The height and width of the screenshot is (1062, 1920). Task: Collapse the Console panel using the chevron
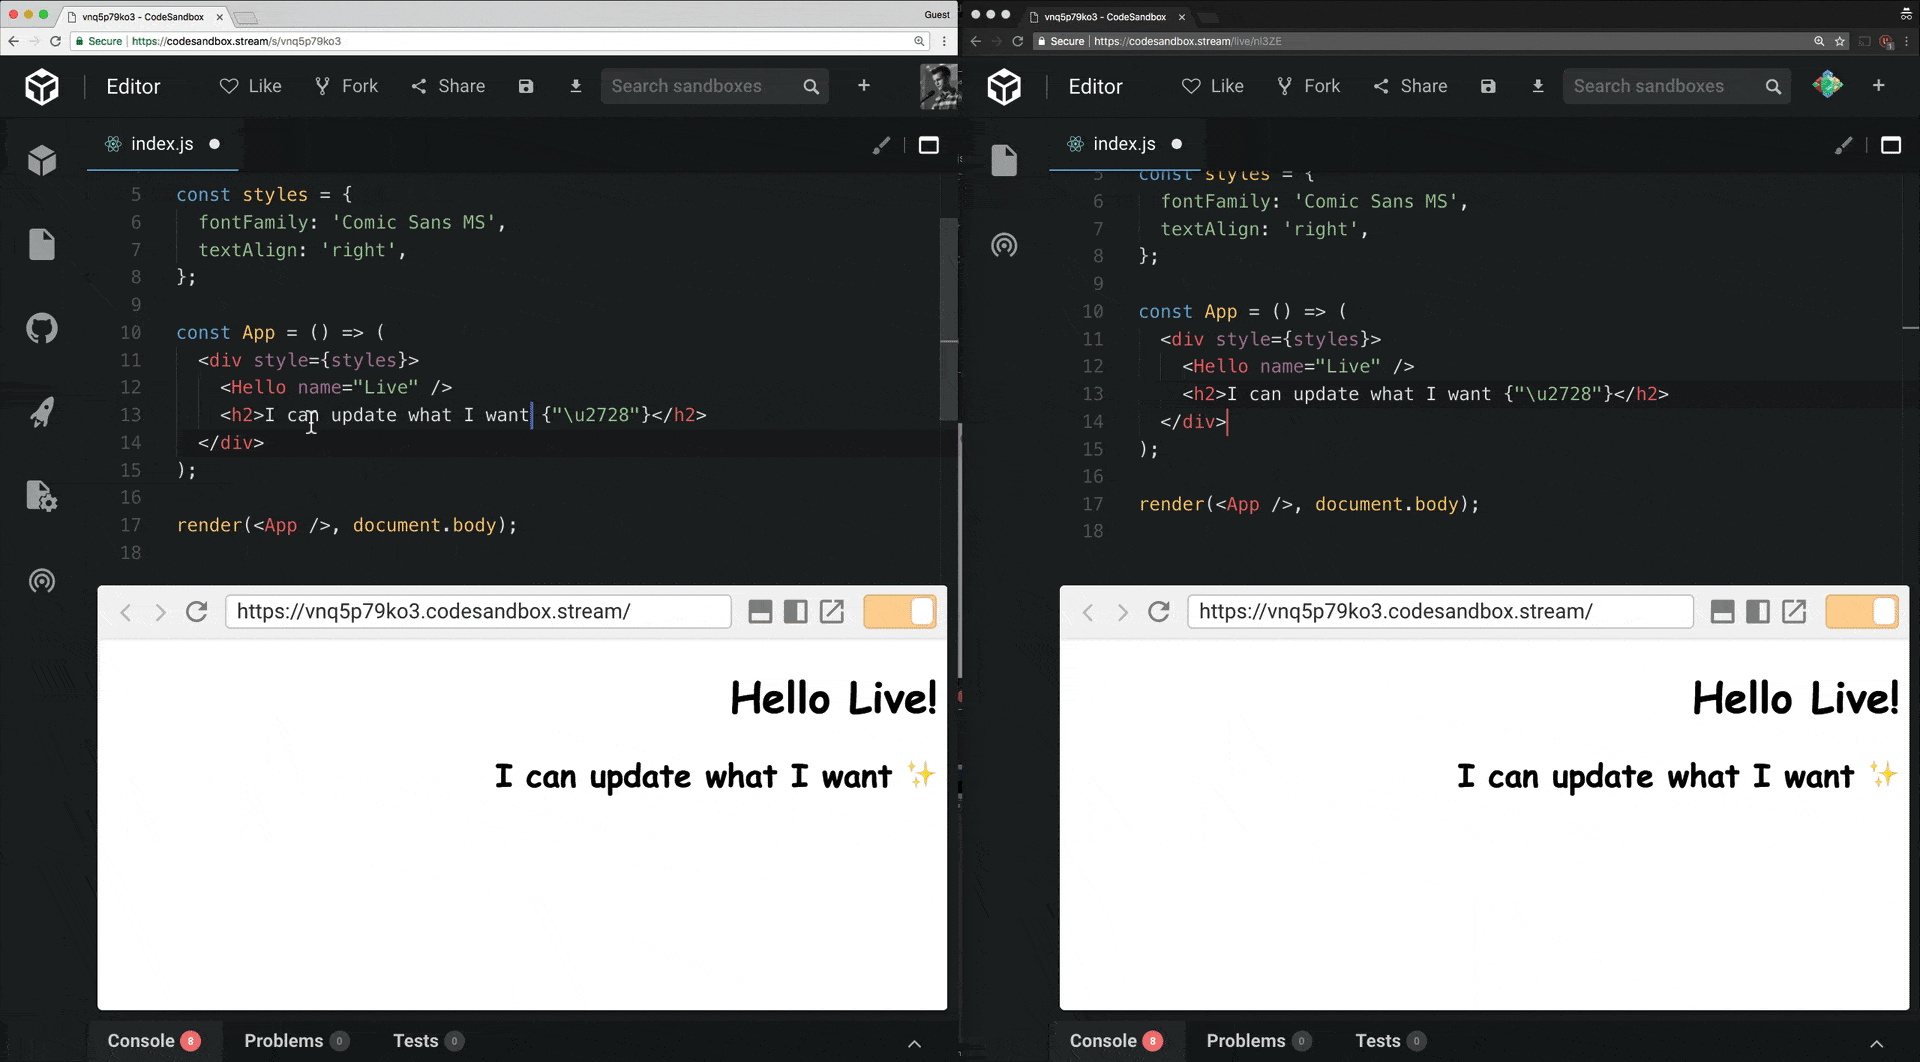(x=914, y=1043)
